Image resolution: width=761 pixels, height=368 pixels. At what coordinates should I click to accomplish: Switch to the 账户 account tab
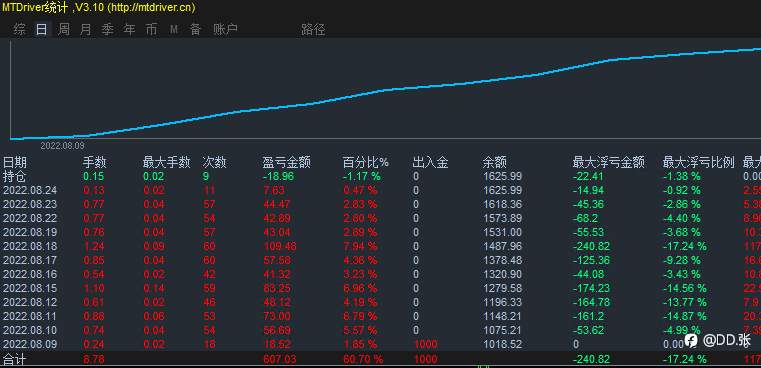(226, 30)
